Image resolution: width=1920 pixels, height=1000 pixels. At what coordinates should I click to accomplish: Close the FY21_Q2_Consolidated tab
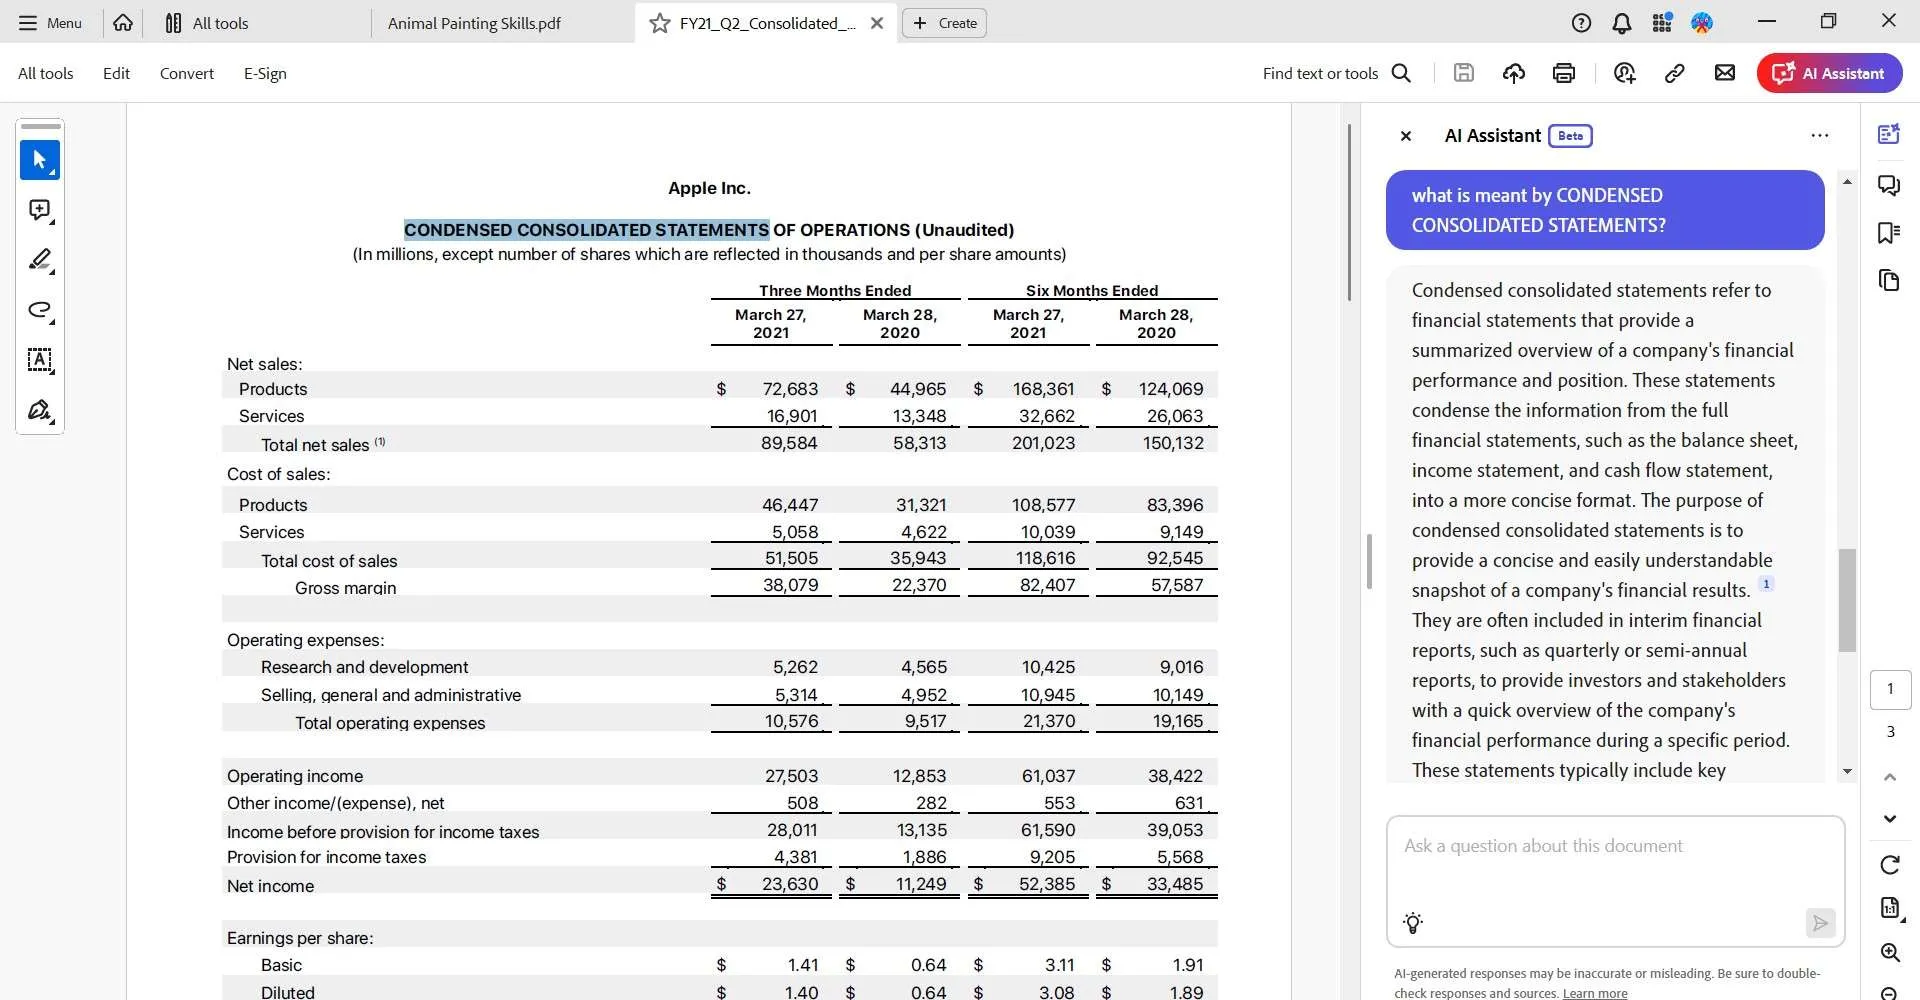tap(877, 23)
